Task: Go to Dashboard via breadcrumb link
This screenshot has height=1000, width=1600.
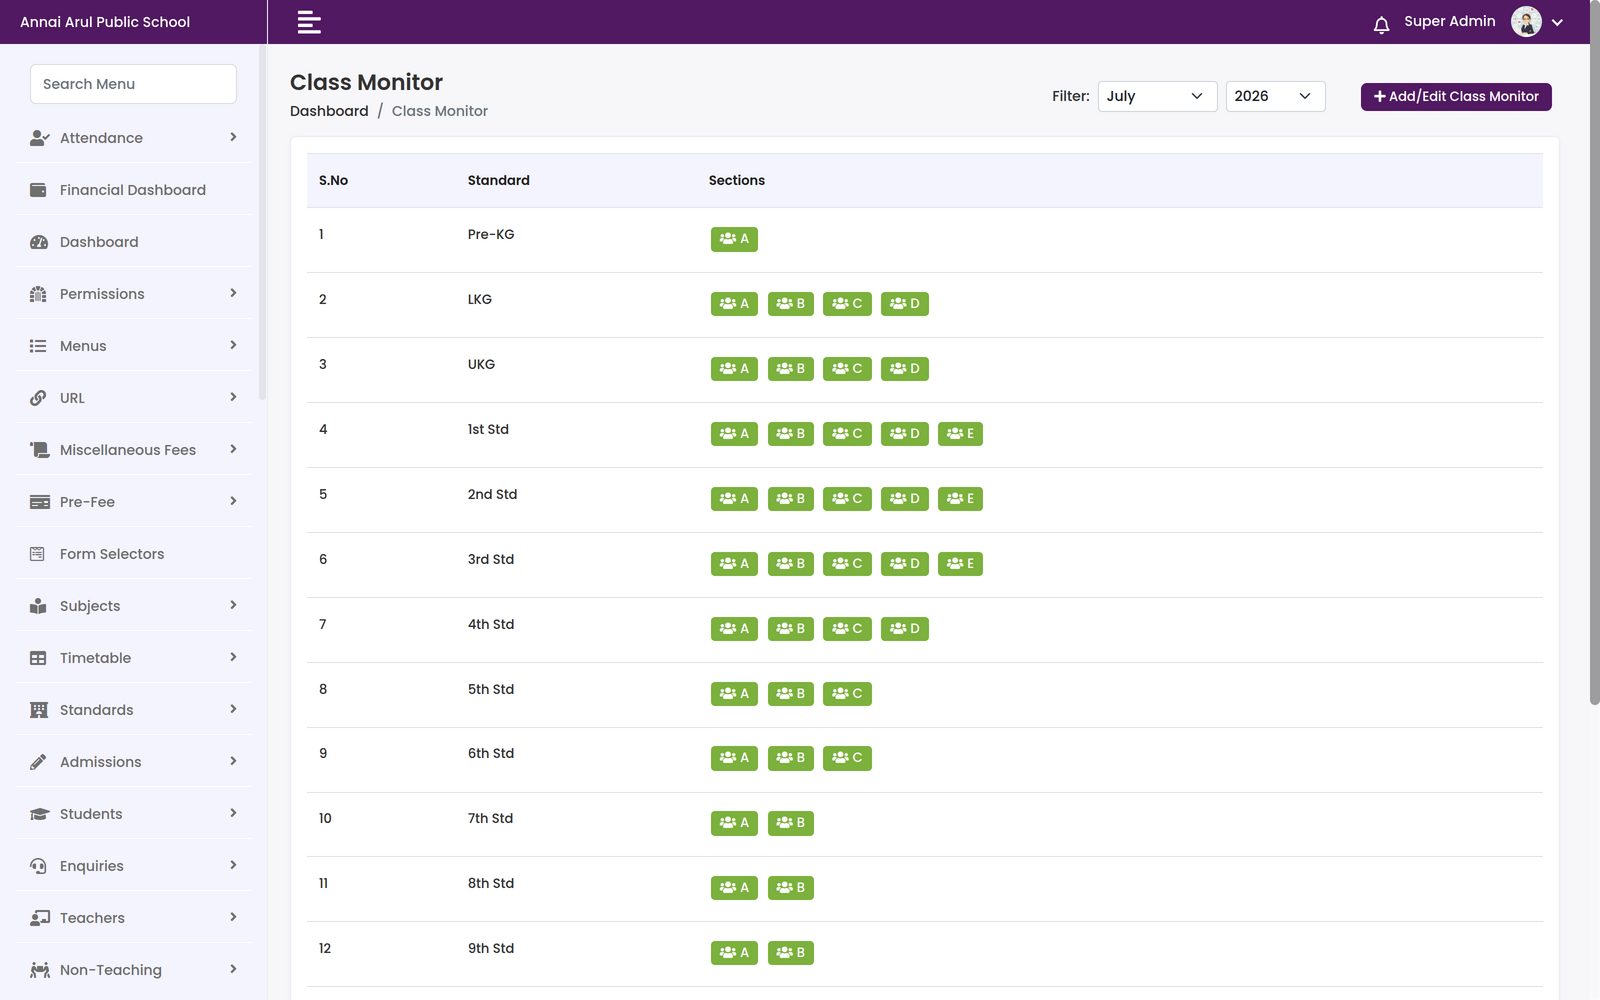Action: point(329,111)
